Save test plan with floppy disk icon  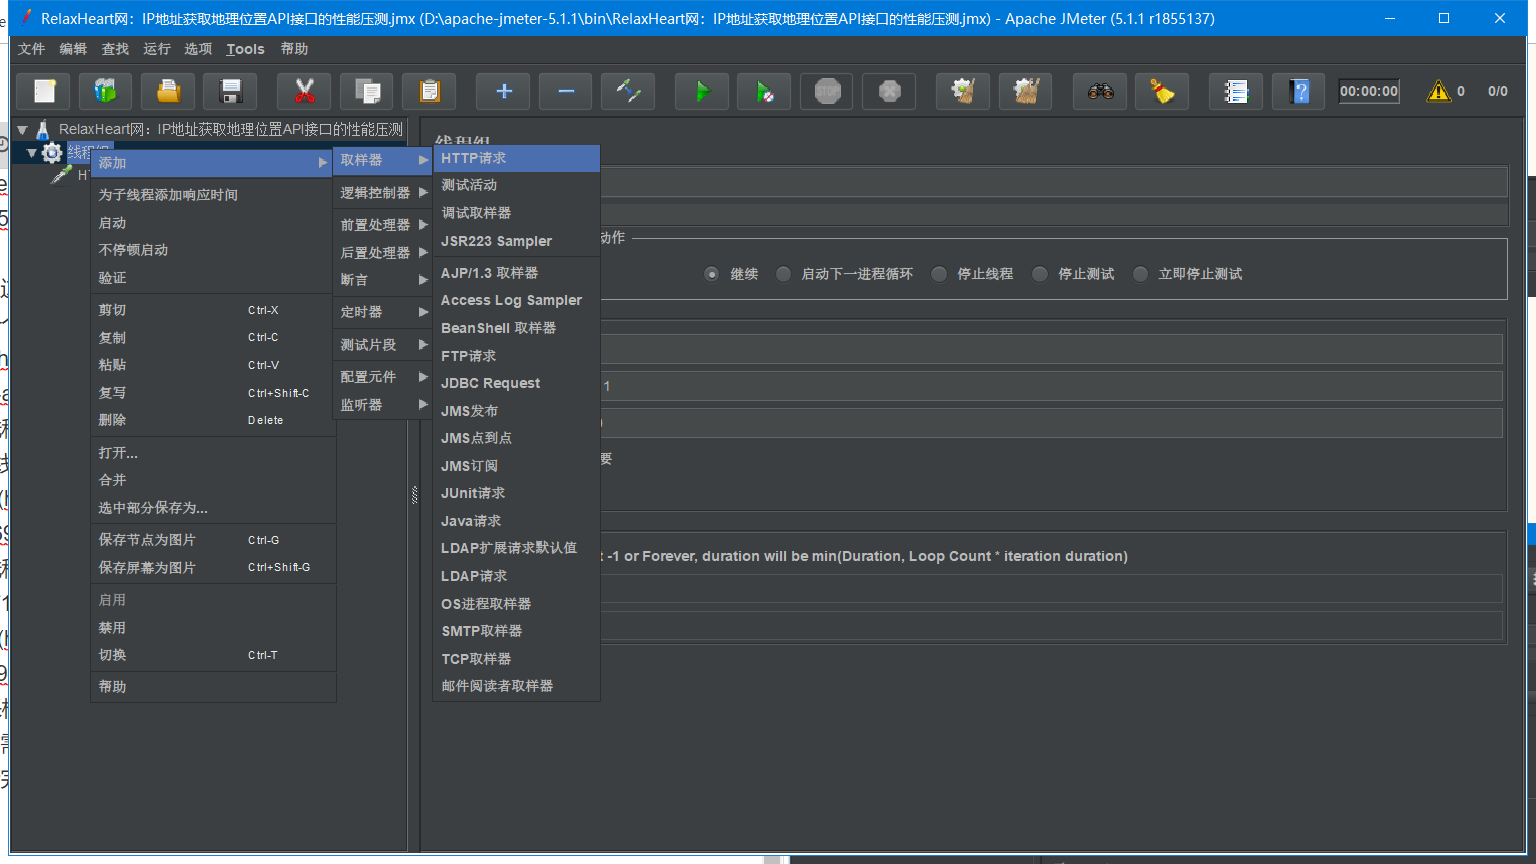pyautogui.click(x=230, y=91)
